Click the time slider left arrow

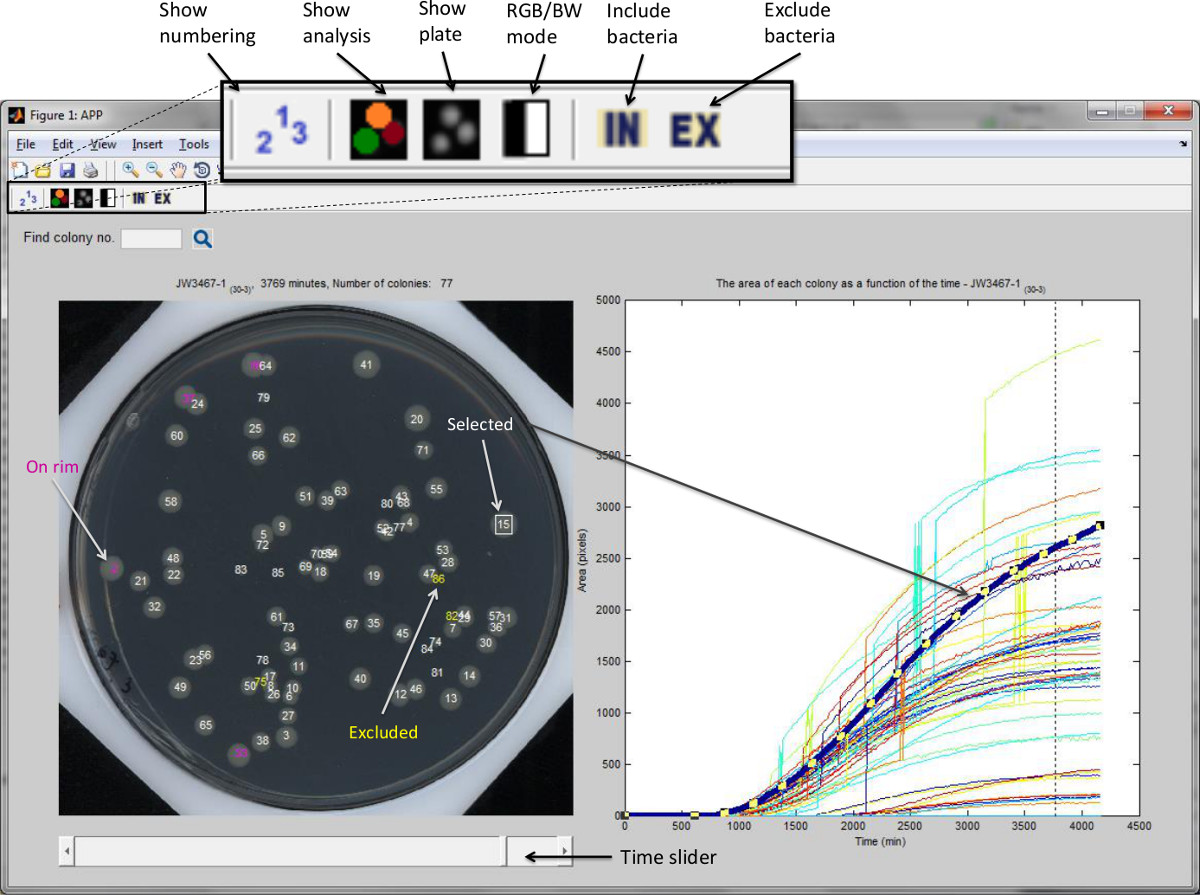[x=67, y=852]
